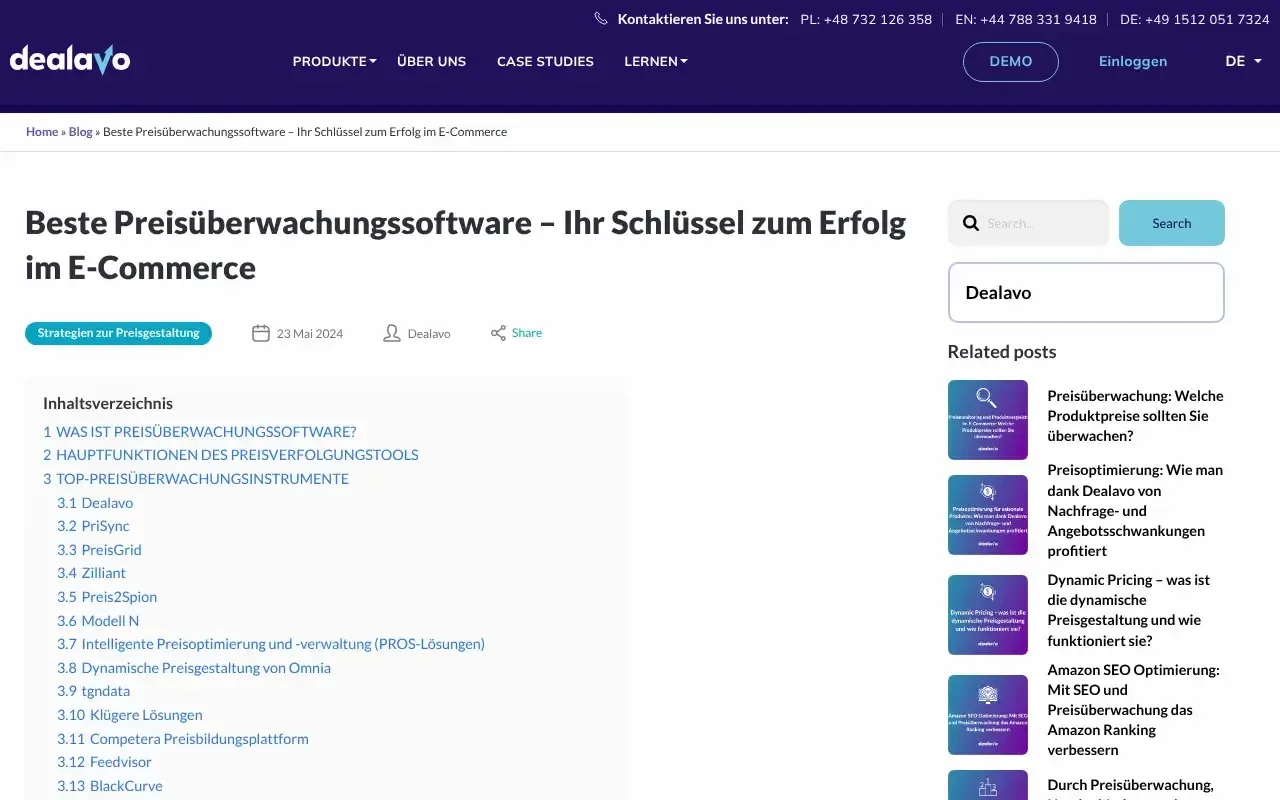Click the calendar icon beside the publication date

(x=261, y=332)
